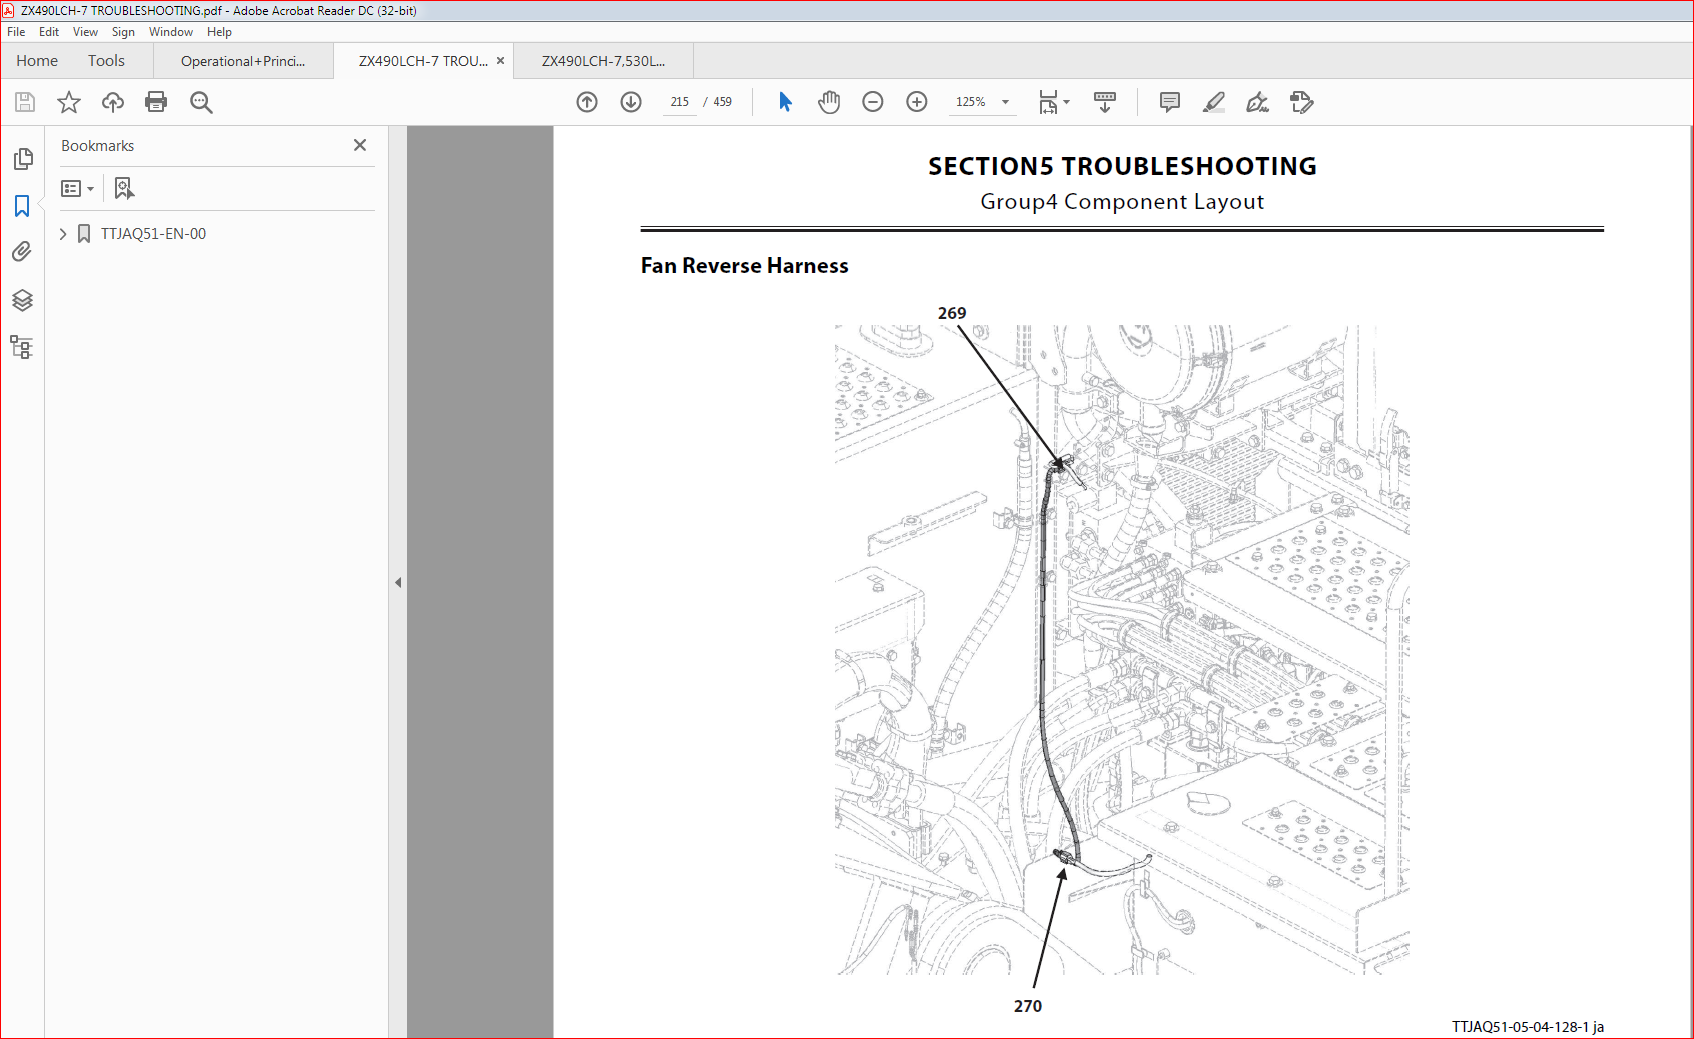The height and width of the screenshot is (1039, 1694).
Task: Print the document using printer icon
Action: click(156, 102)
